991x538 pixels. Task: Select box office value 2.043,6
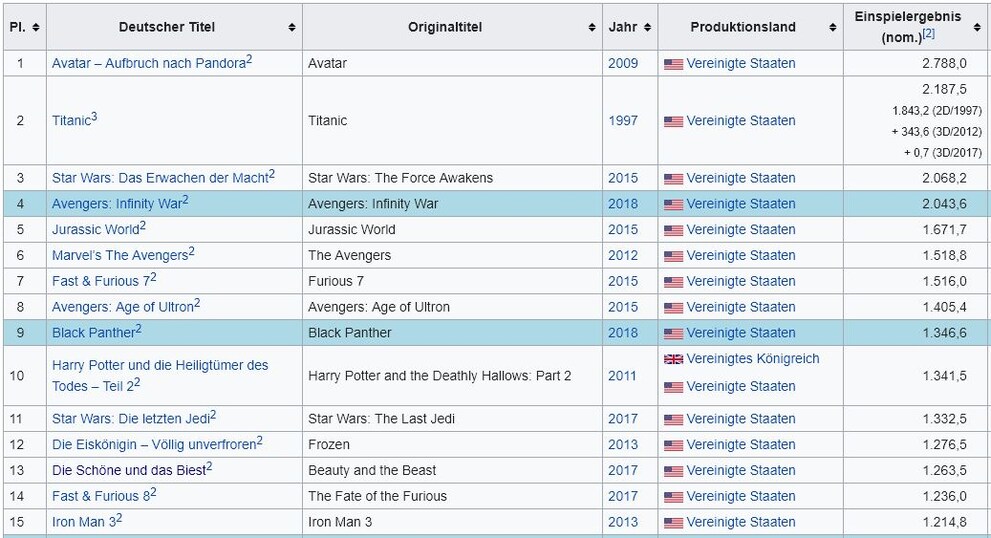944,204
